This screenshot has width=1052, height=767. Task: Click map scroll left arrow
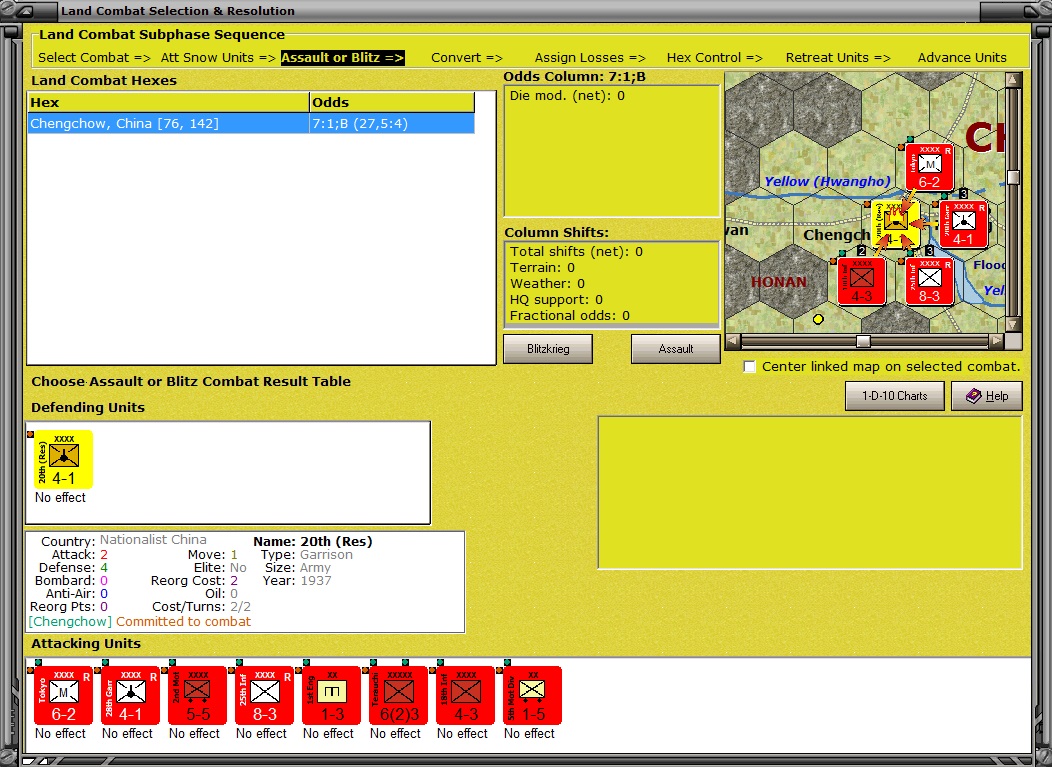pyautogui.click(x=733, y=342)
